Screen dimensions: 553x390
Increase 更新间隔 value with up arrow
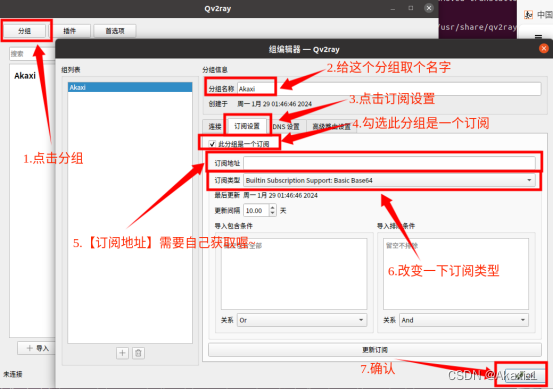272,208
